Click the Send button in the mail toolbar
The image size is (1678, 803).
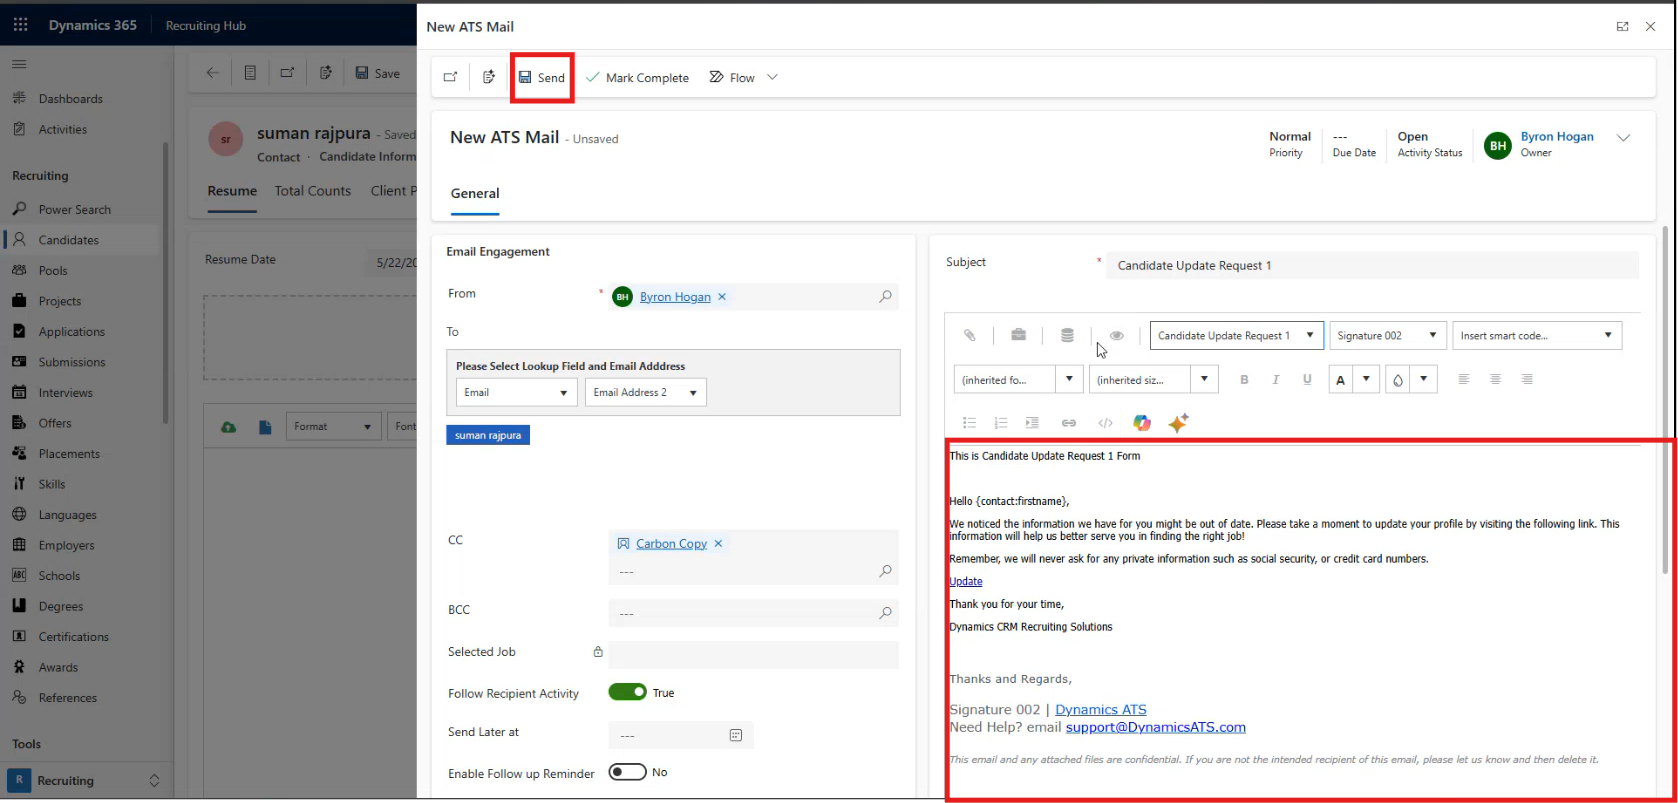tap(542, 77)
